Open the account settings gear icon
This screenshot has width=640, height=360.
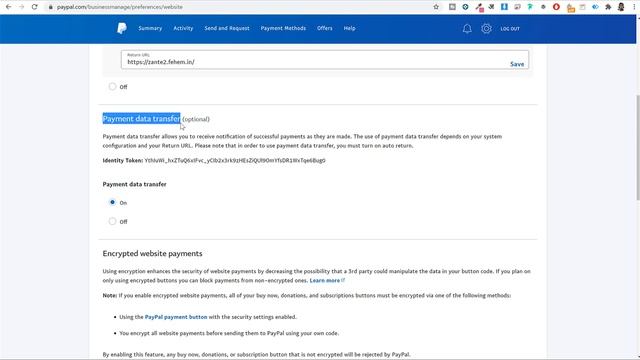(x=486, y=29)
